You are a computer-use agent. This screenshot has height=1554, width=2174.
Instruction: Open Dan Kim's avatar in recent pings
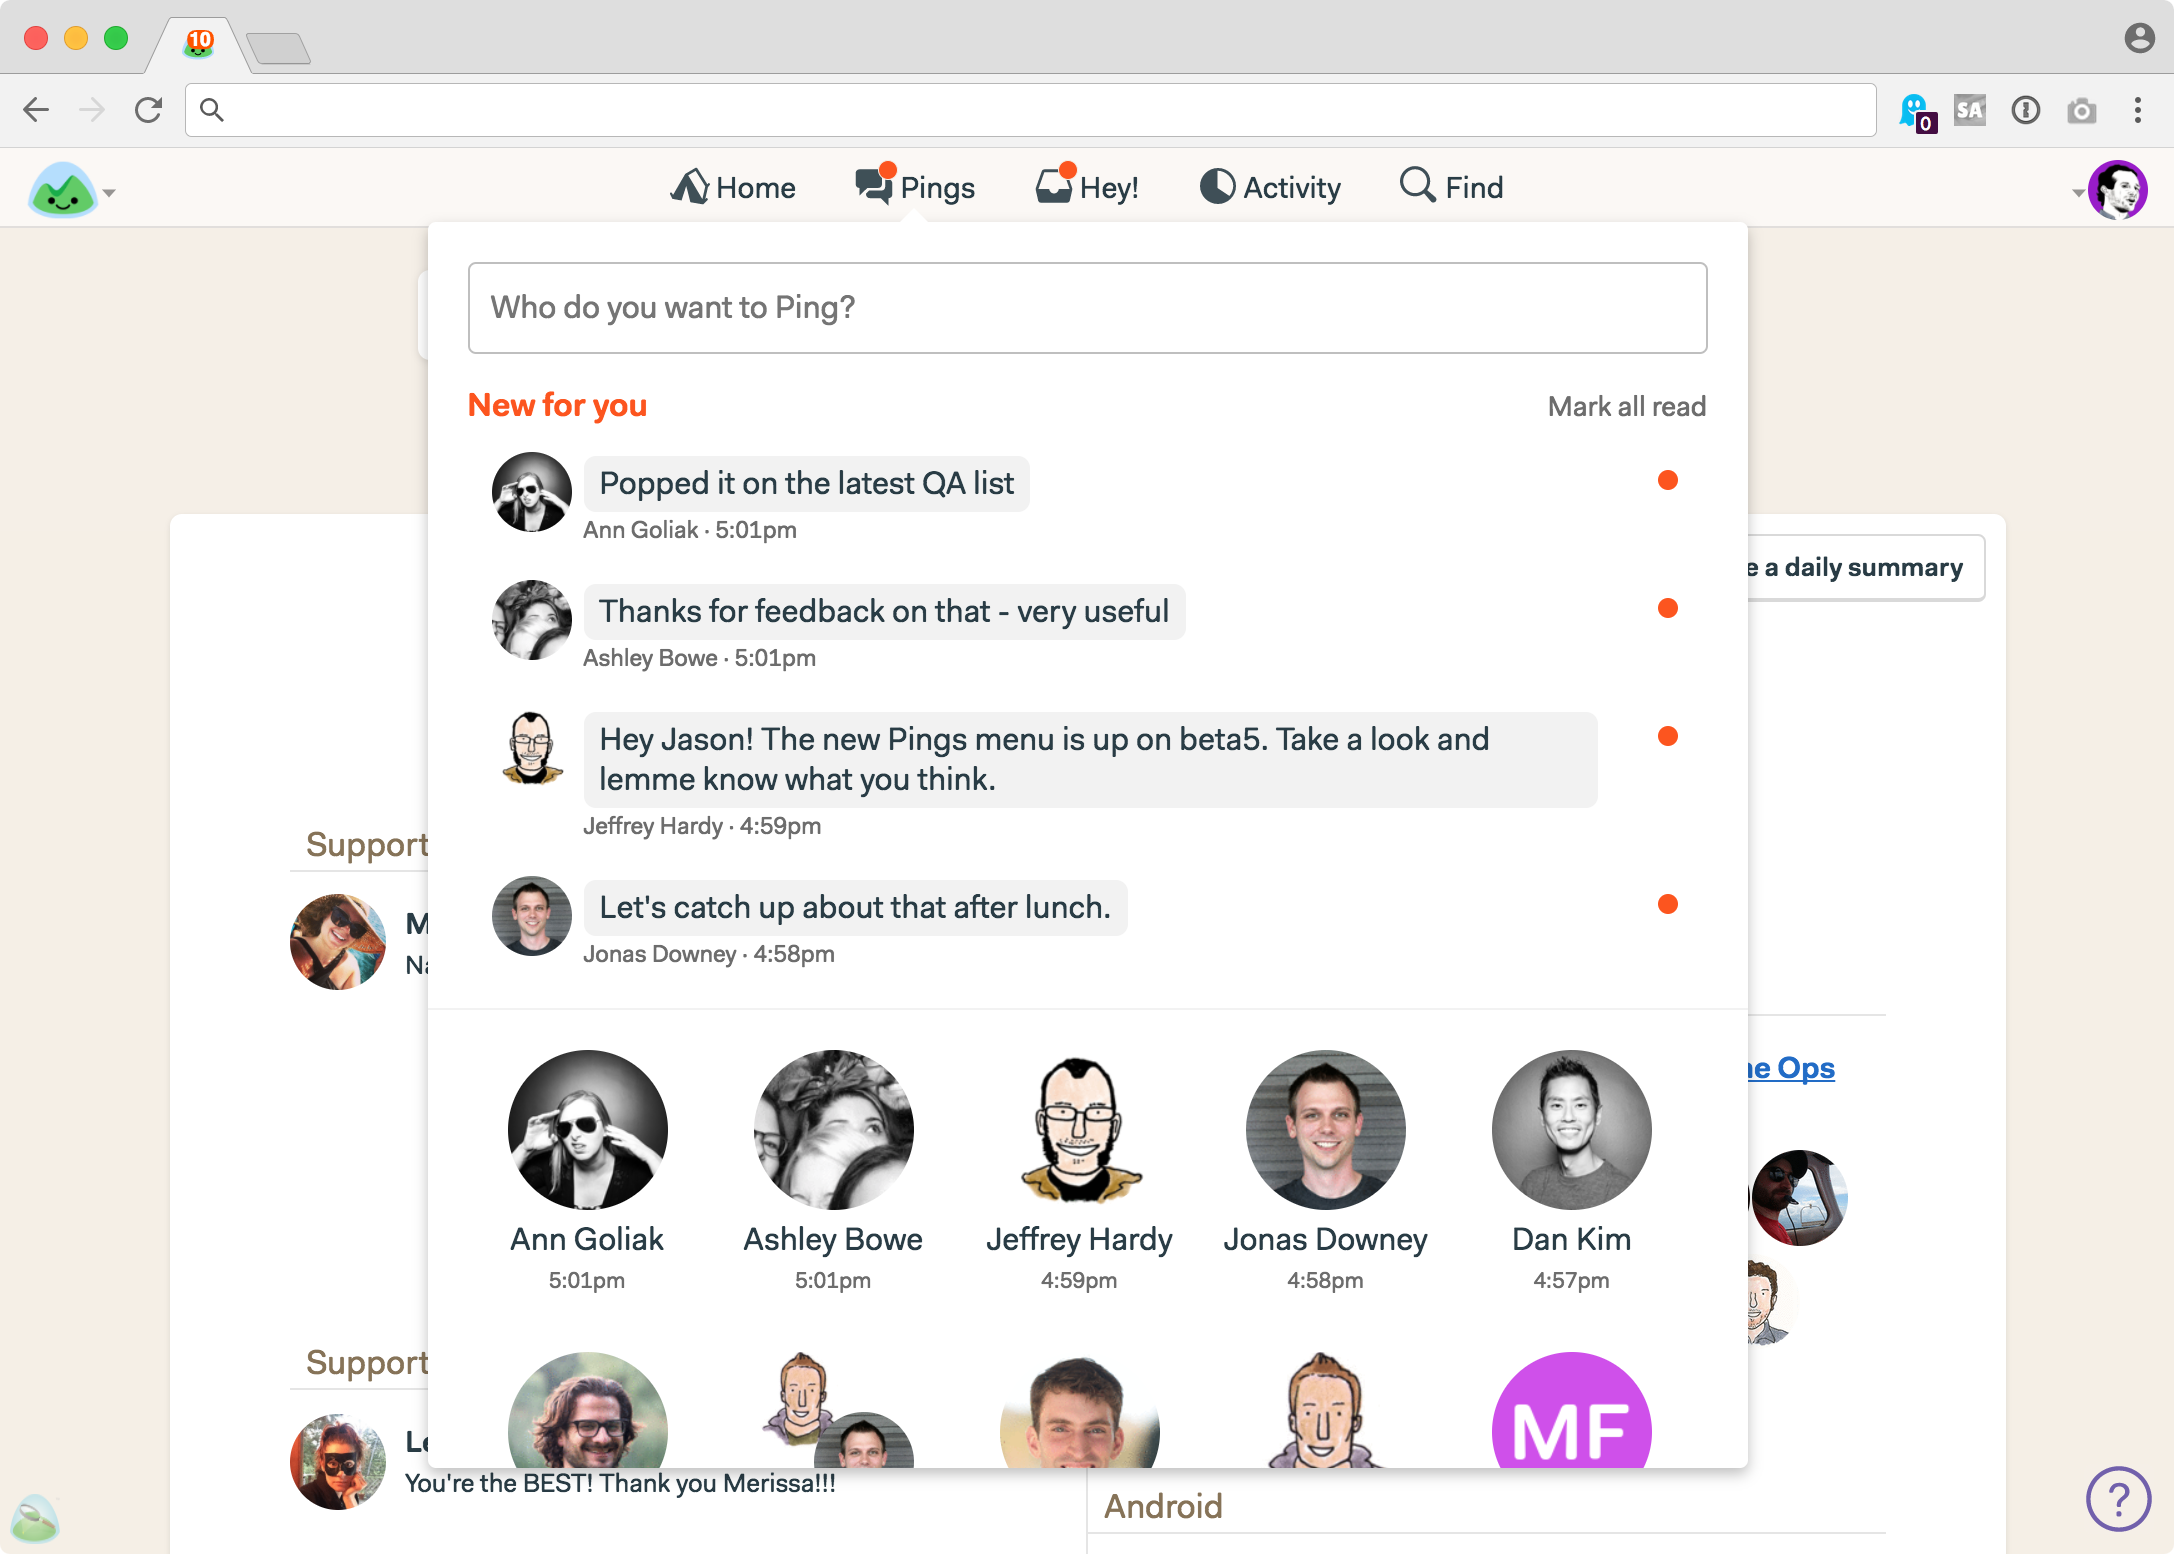1571,1130
